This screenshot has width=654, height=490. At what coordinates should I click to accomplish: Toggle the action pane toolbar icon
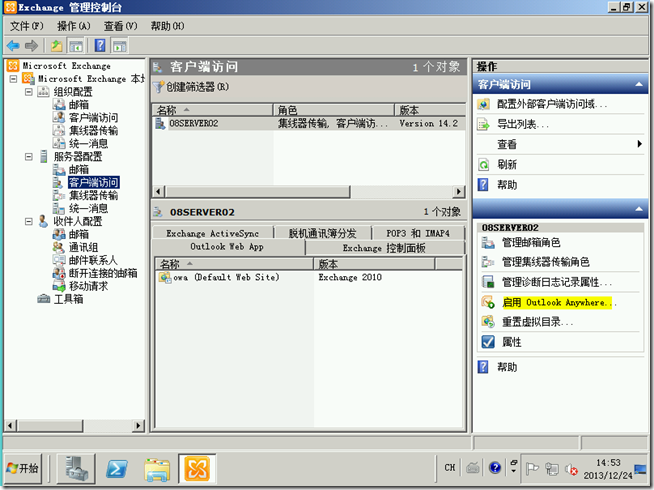[120, 46]
